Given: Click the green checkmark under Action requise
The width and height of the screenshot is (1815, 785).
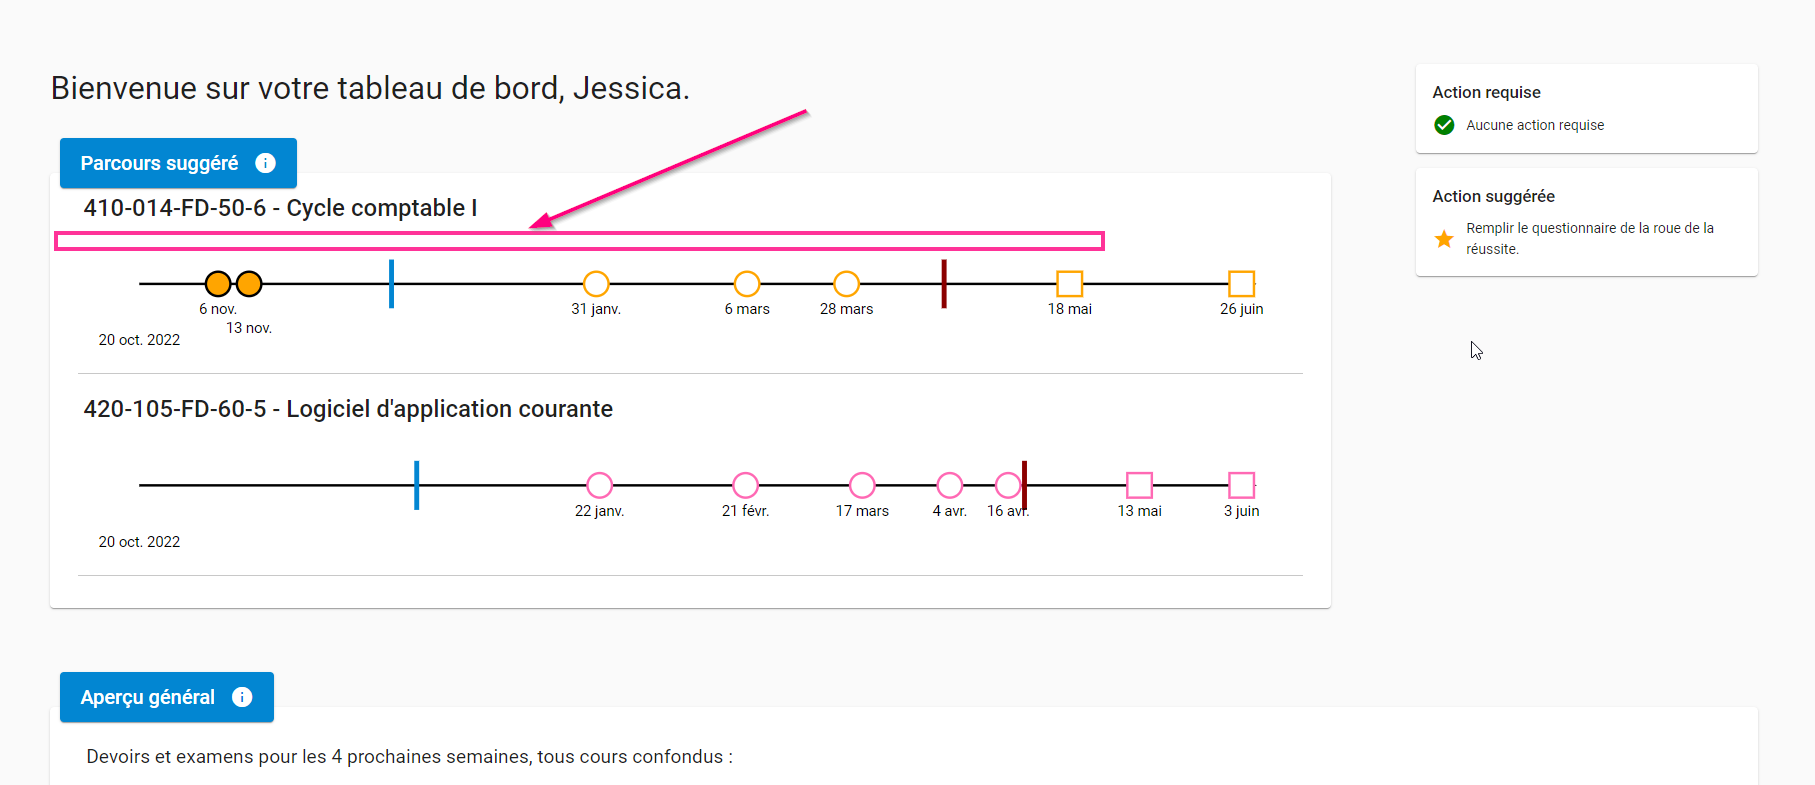Looking at the screenshot, I should (1444, 125).
